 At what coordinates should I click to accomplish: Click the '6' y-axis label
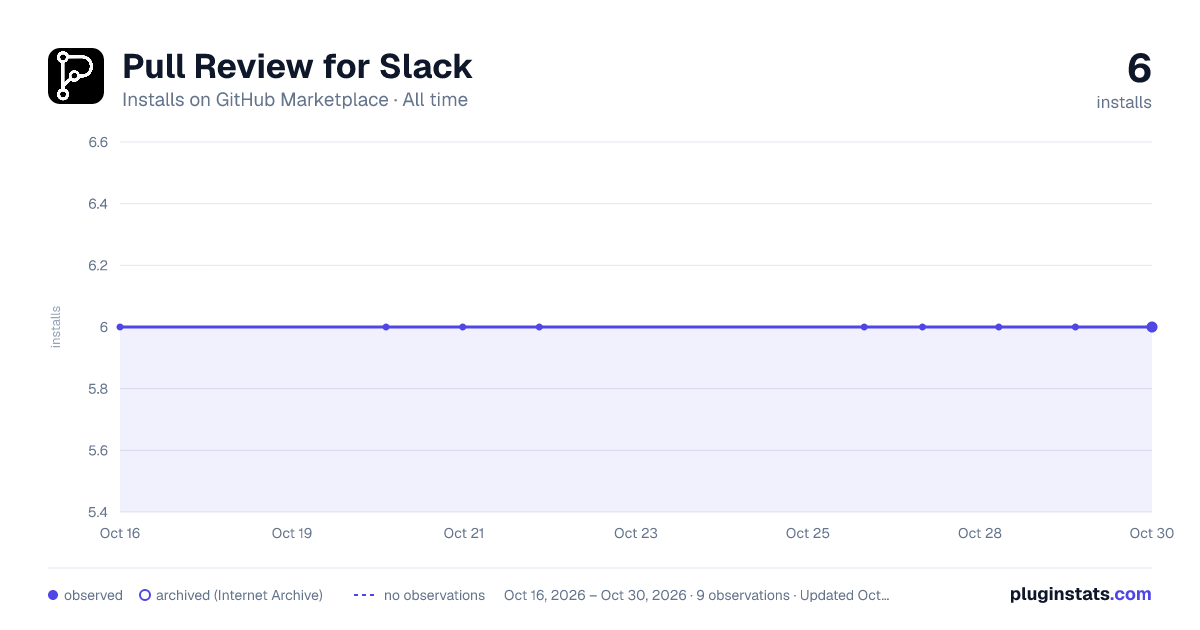tap(104, 327)
